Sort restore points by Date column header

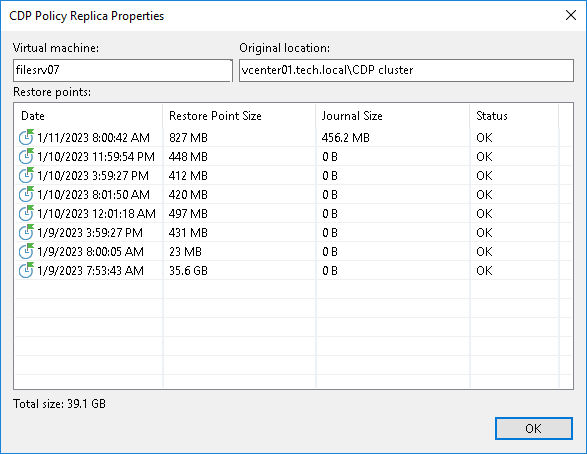click(x=88, y=116)
